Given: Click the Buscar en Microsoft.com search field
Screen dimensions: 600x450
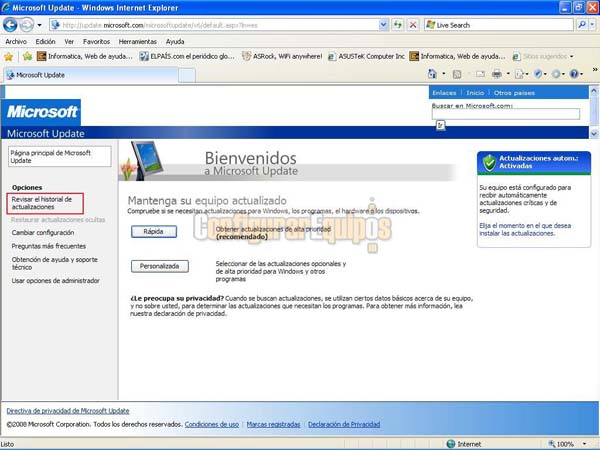Looking at the screenshot, I should point(506,114).
